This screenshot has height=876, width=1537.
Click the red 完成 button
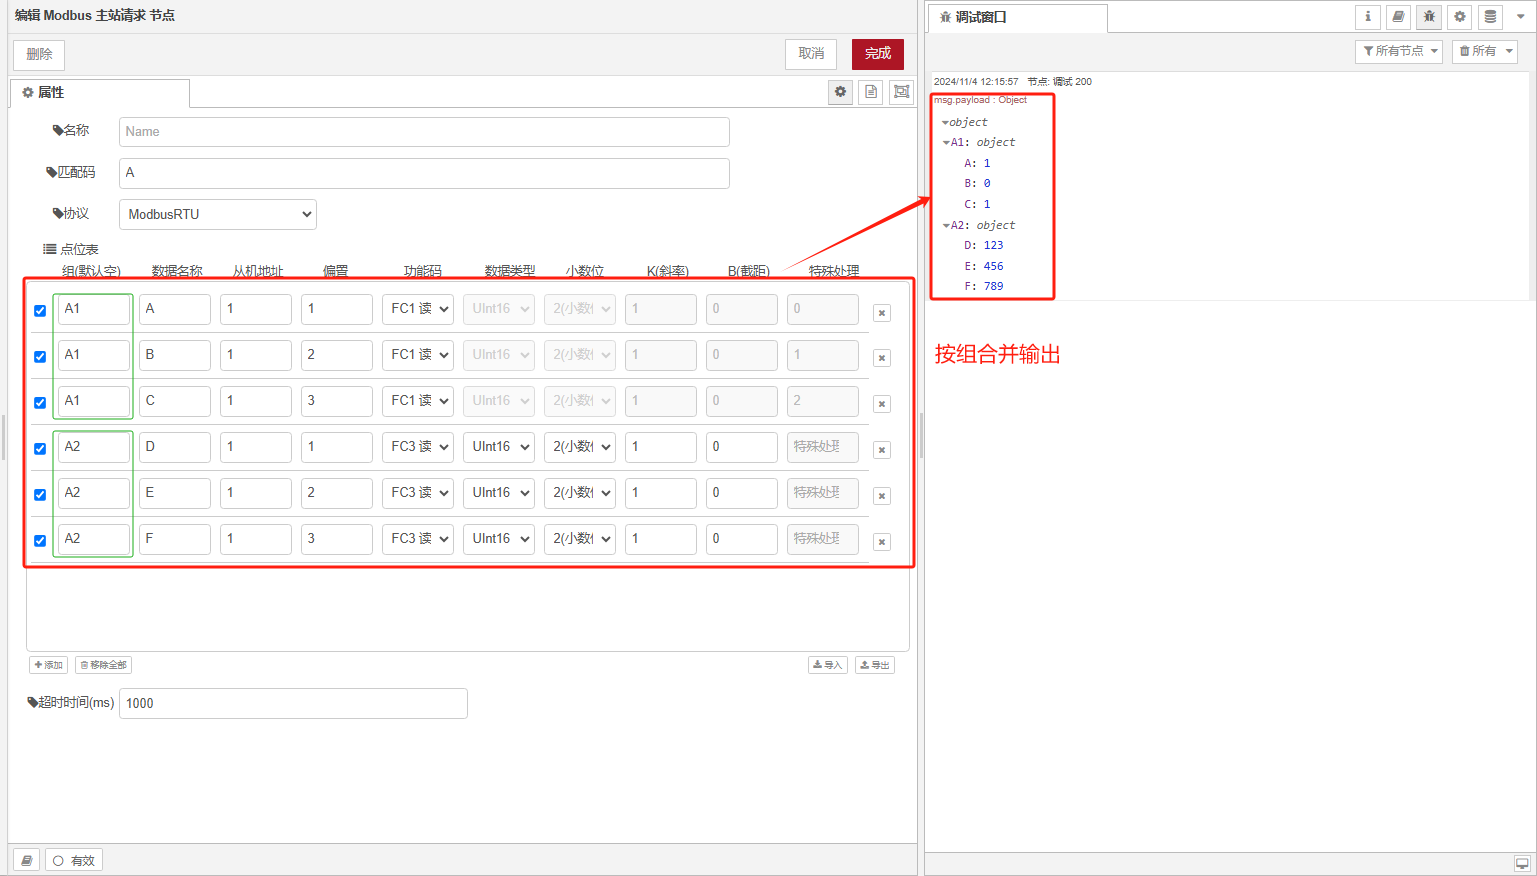pyautogui.click(x=877, y=54)
